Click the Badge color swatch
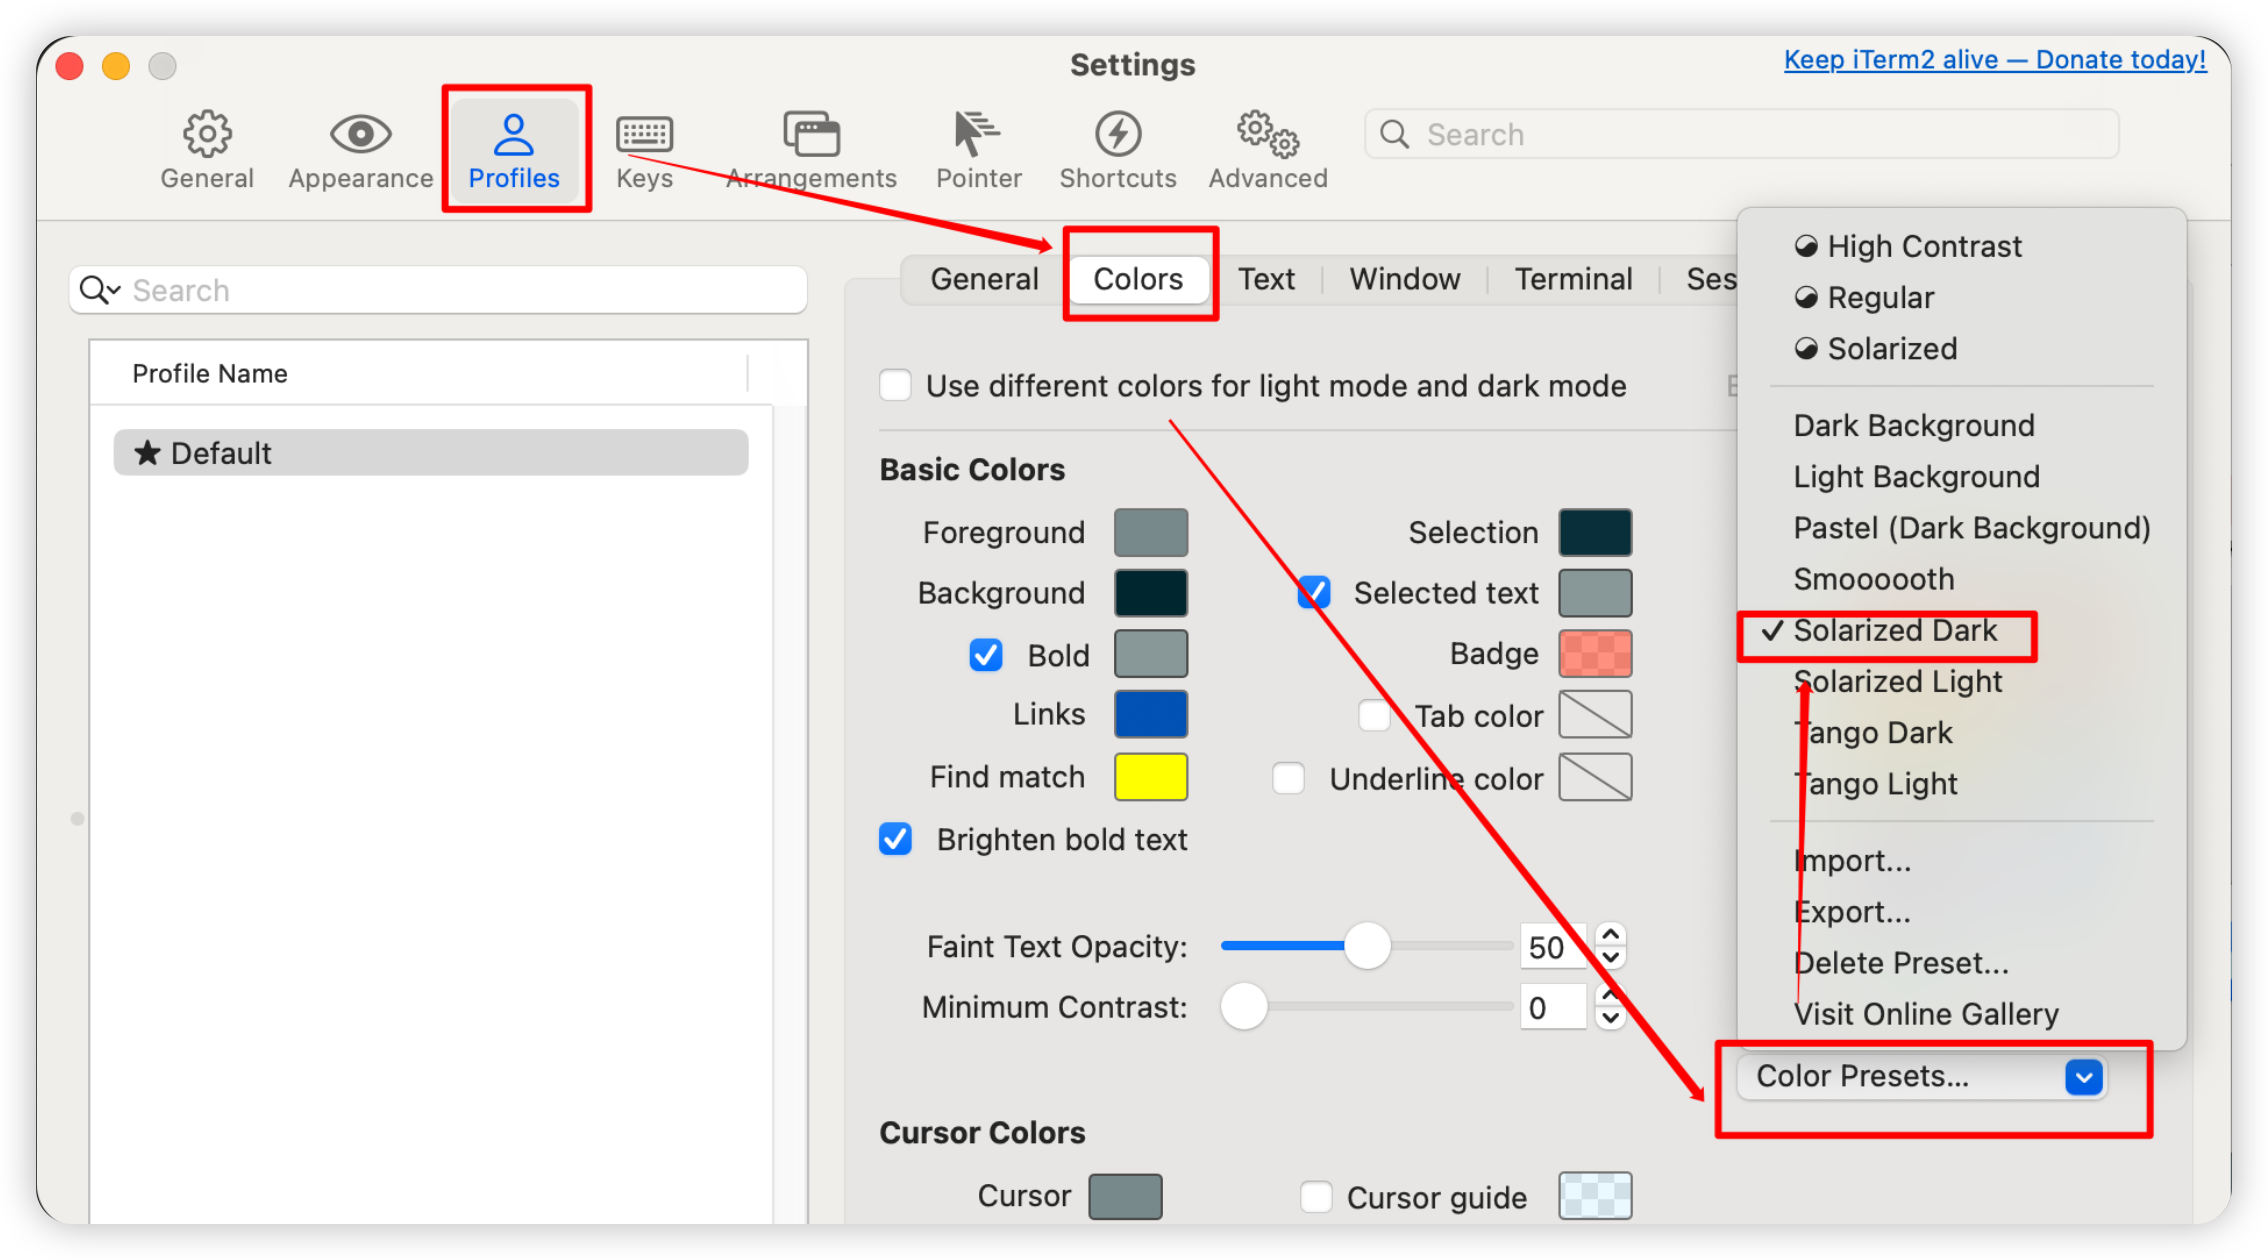The width and height of the screenshot is (2268, 1260). [1595, 654]
